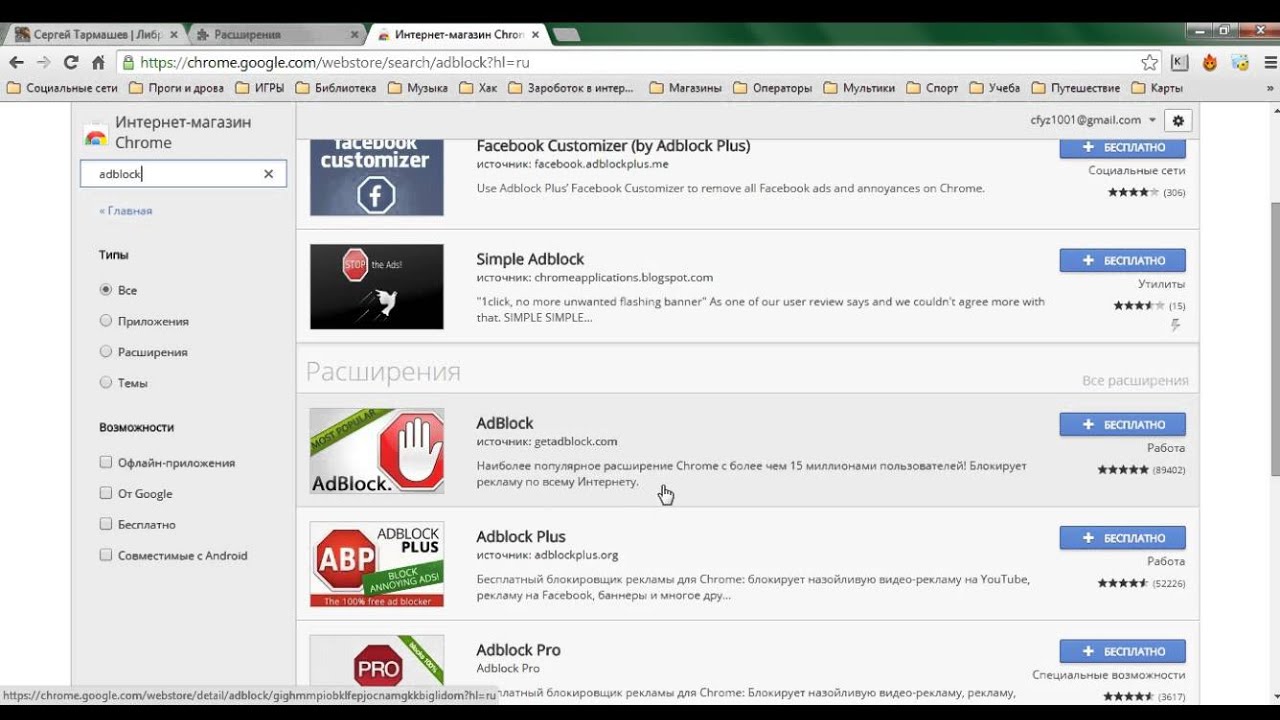Viewport: 1280px width, 720px height.
Task: Open the Музыка bookmarks folder
Action: tap(418, 88)
